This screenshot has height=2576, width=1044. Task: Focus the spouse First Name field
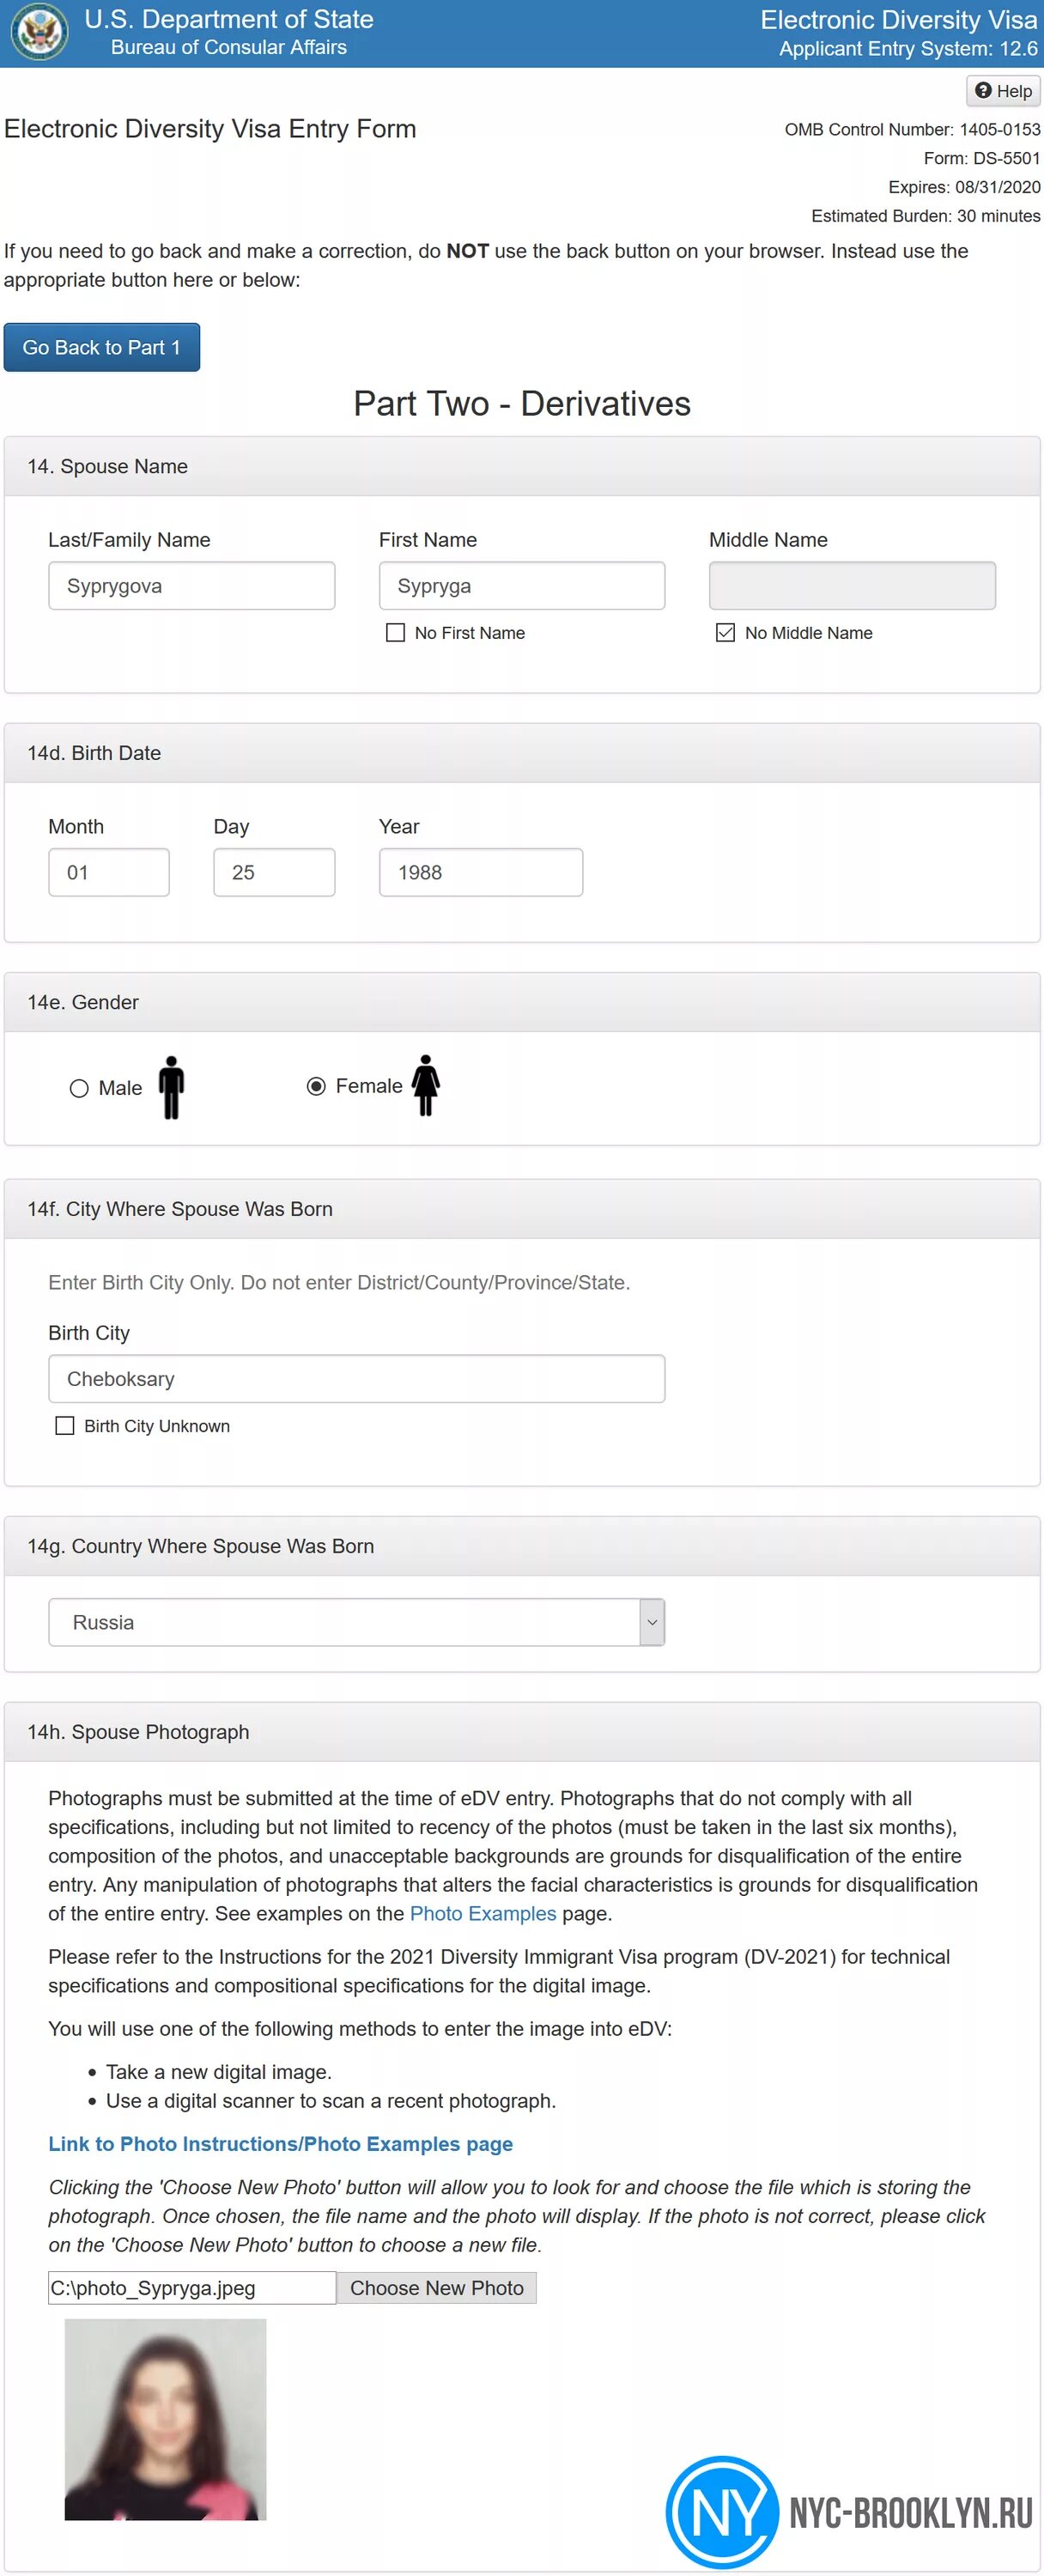pos(521,586)
